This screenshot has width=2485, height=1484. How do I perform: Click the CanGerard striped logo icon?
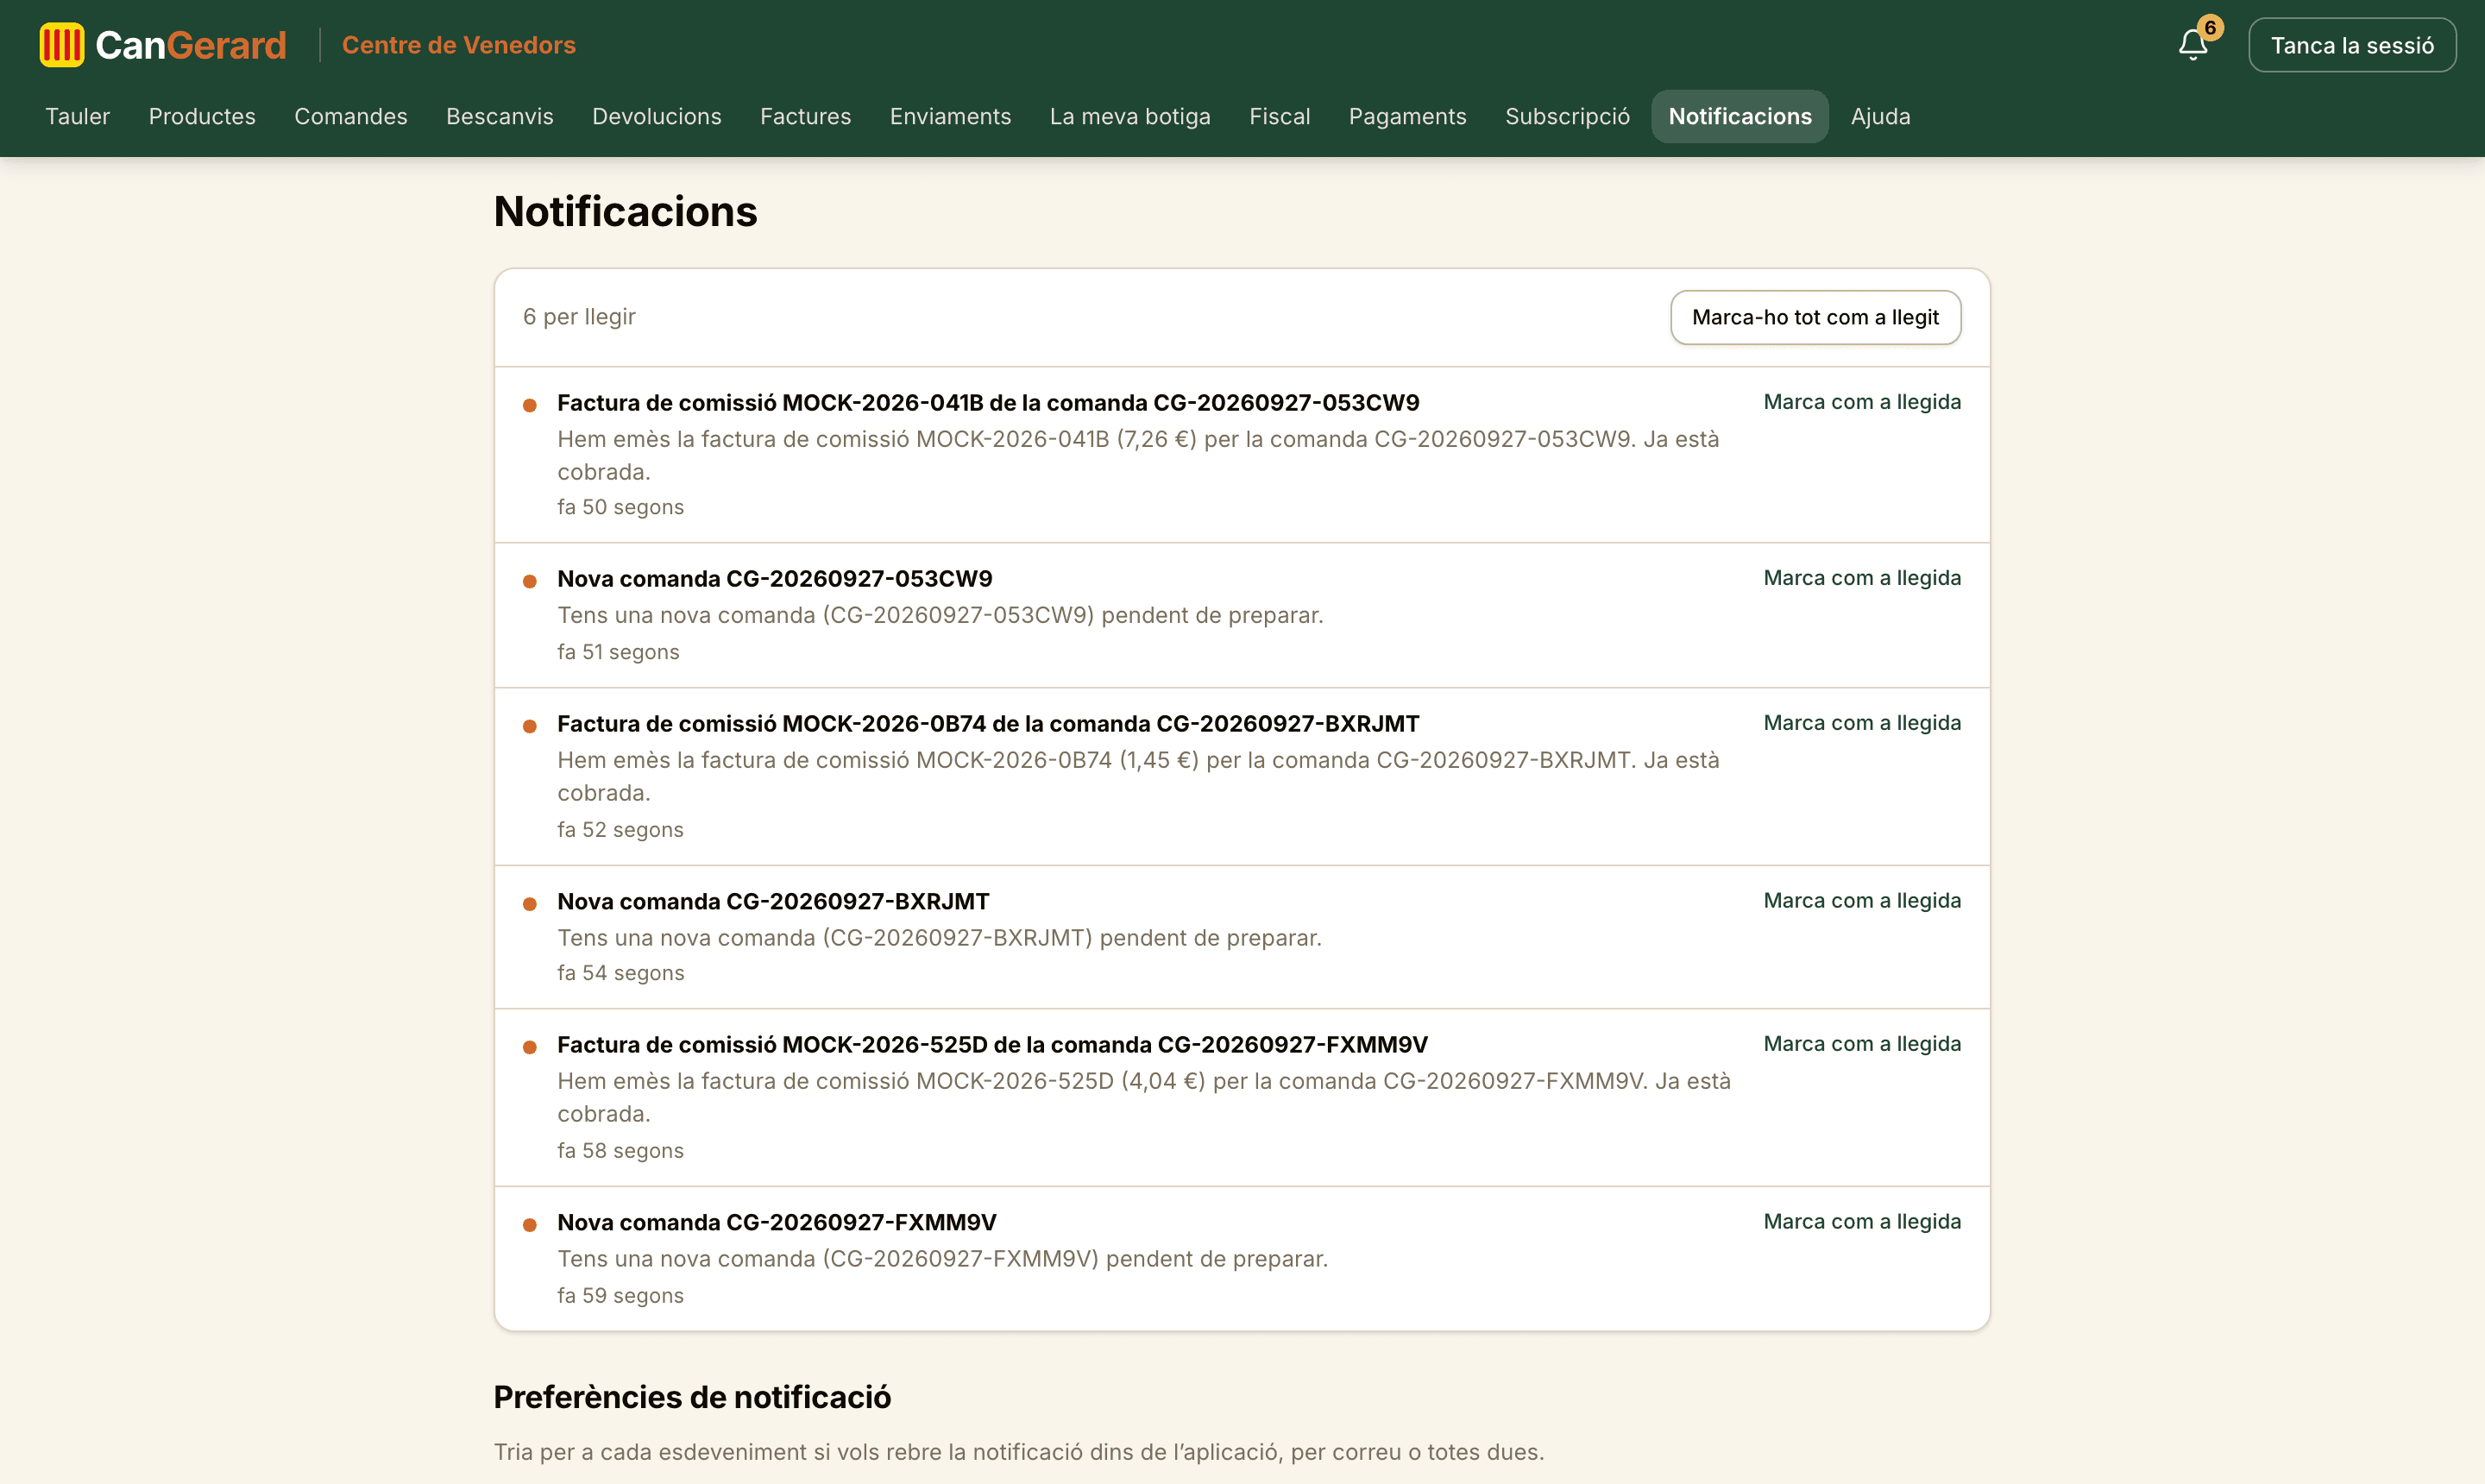tap(62, 45)
